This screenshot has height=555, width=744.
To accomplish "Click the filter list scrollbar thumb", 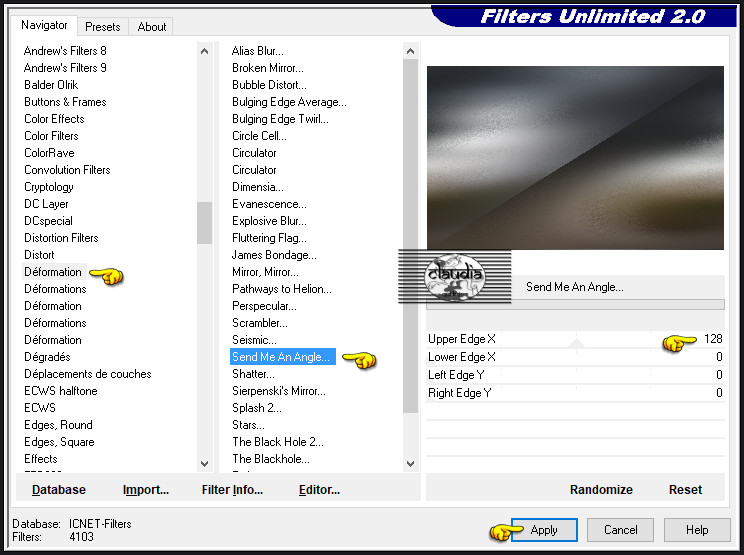I will 410,236.
